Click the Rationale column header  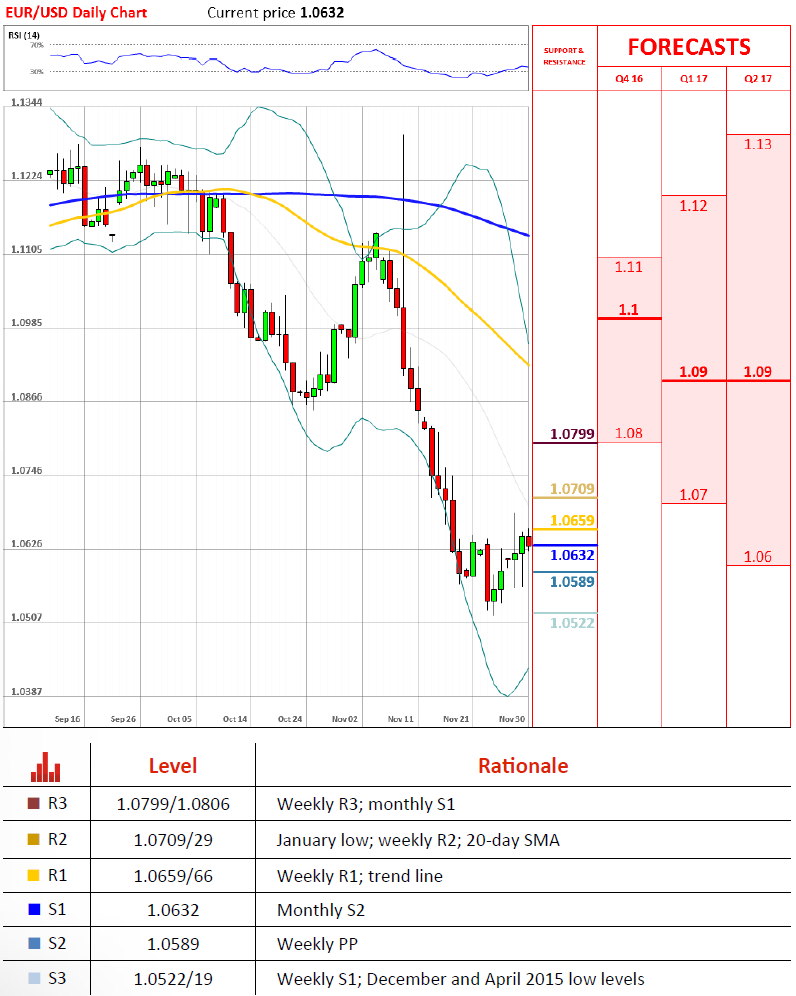point(523,766)
